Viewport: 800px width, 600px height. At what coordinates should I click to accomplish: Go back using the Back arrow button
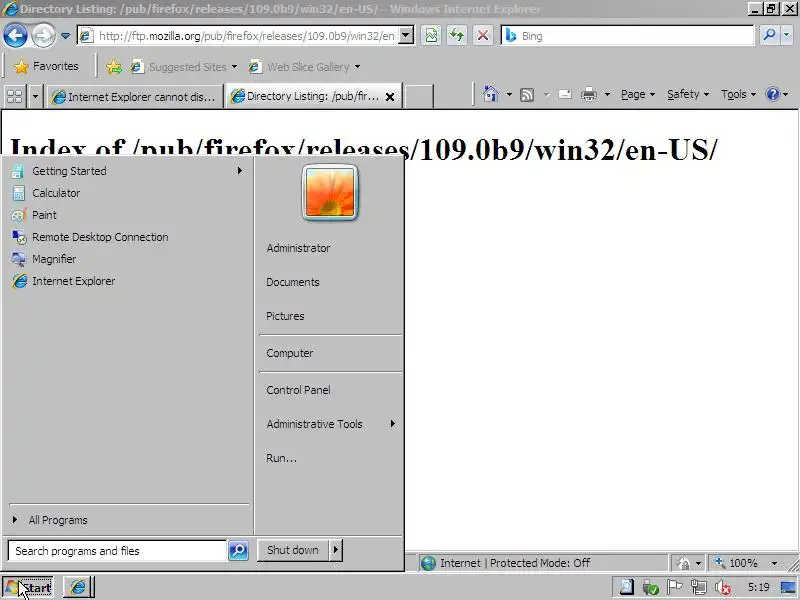tap(15, 36)
